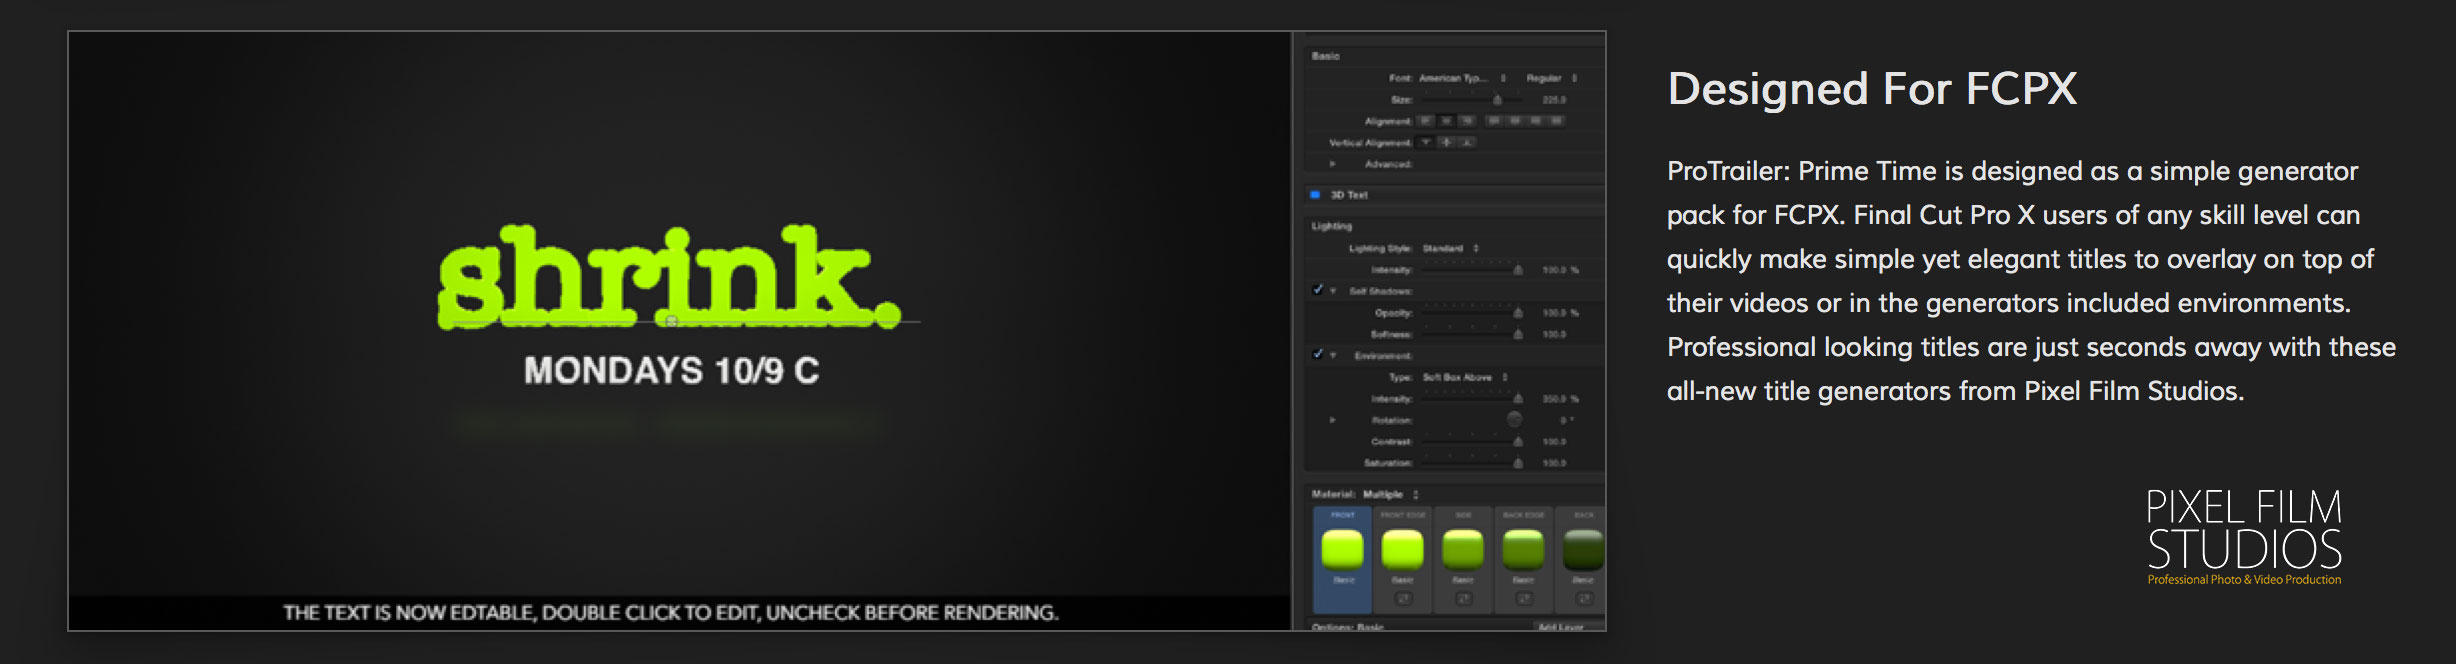Click the first horizontal Alignment icon
2456x664 pixels.
click(x=1426, y=121)
